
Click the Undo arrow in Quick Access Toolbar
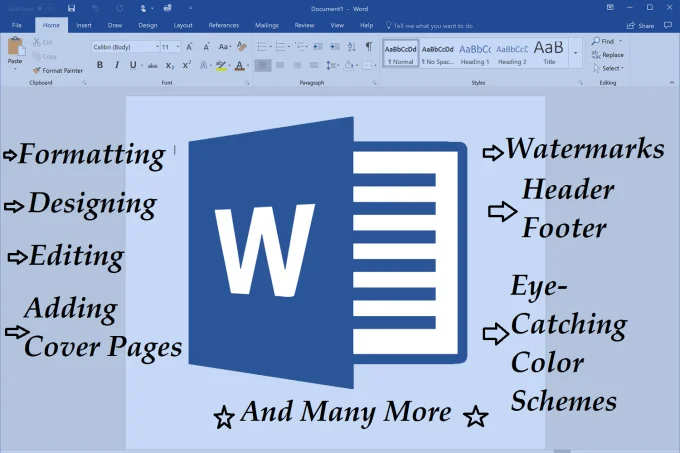coord(95,8)
